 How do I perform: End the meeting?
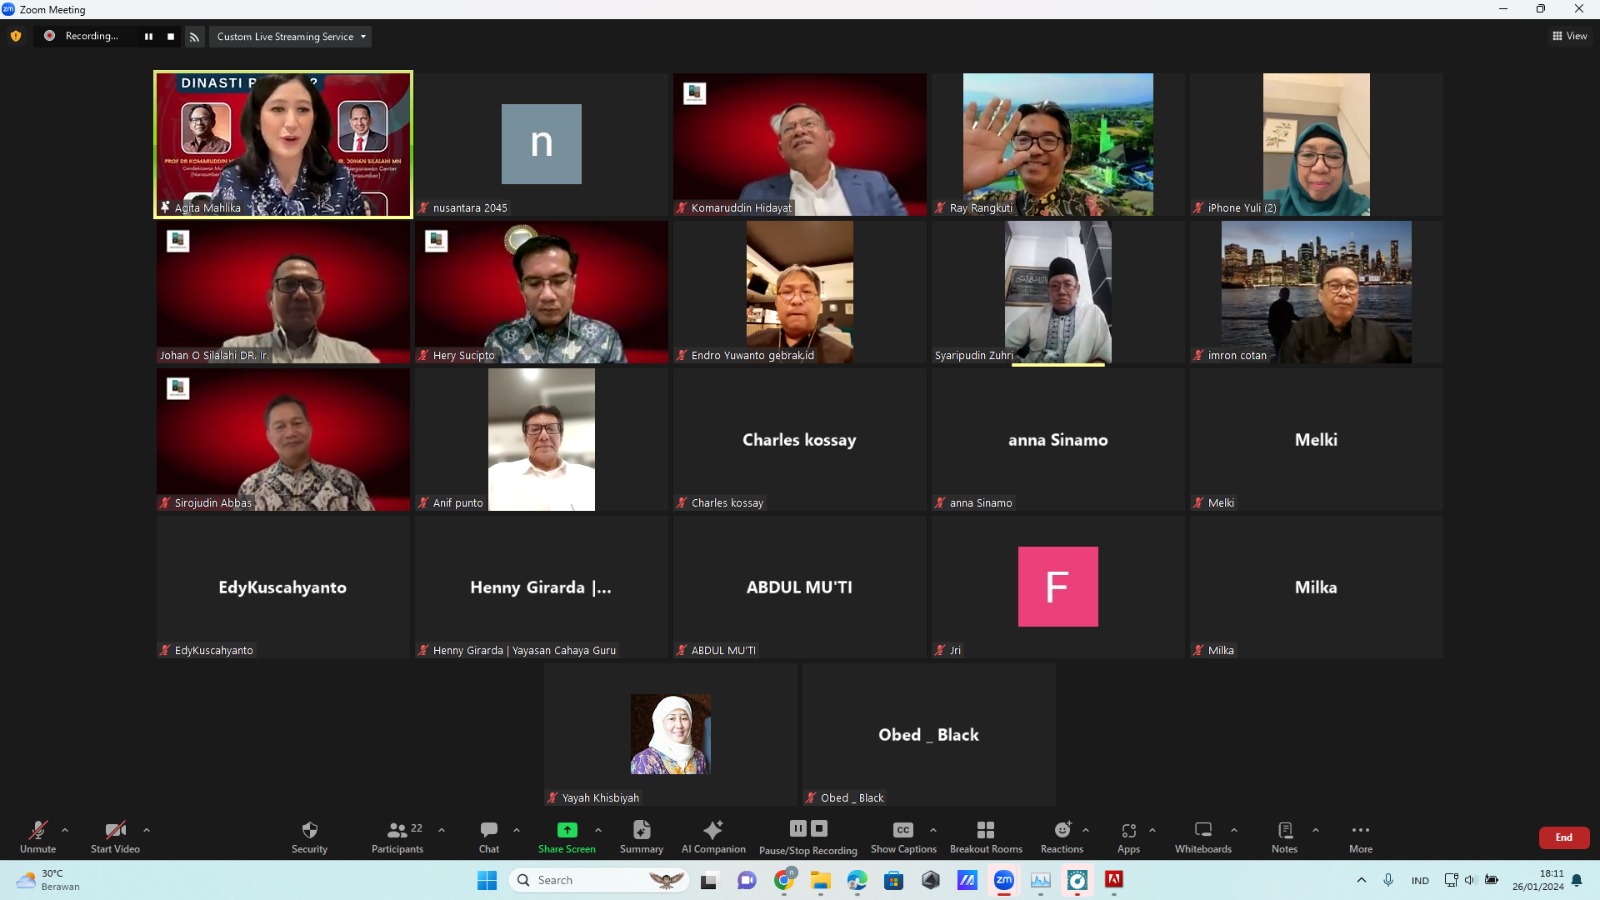tap(1564, 838)
